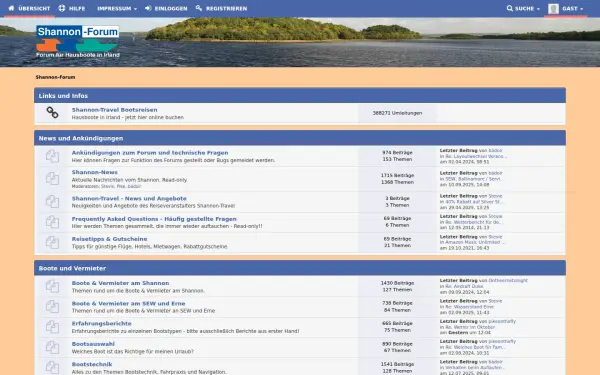Open the News und Ankündigungen category

81,138
